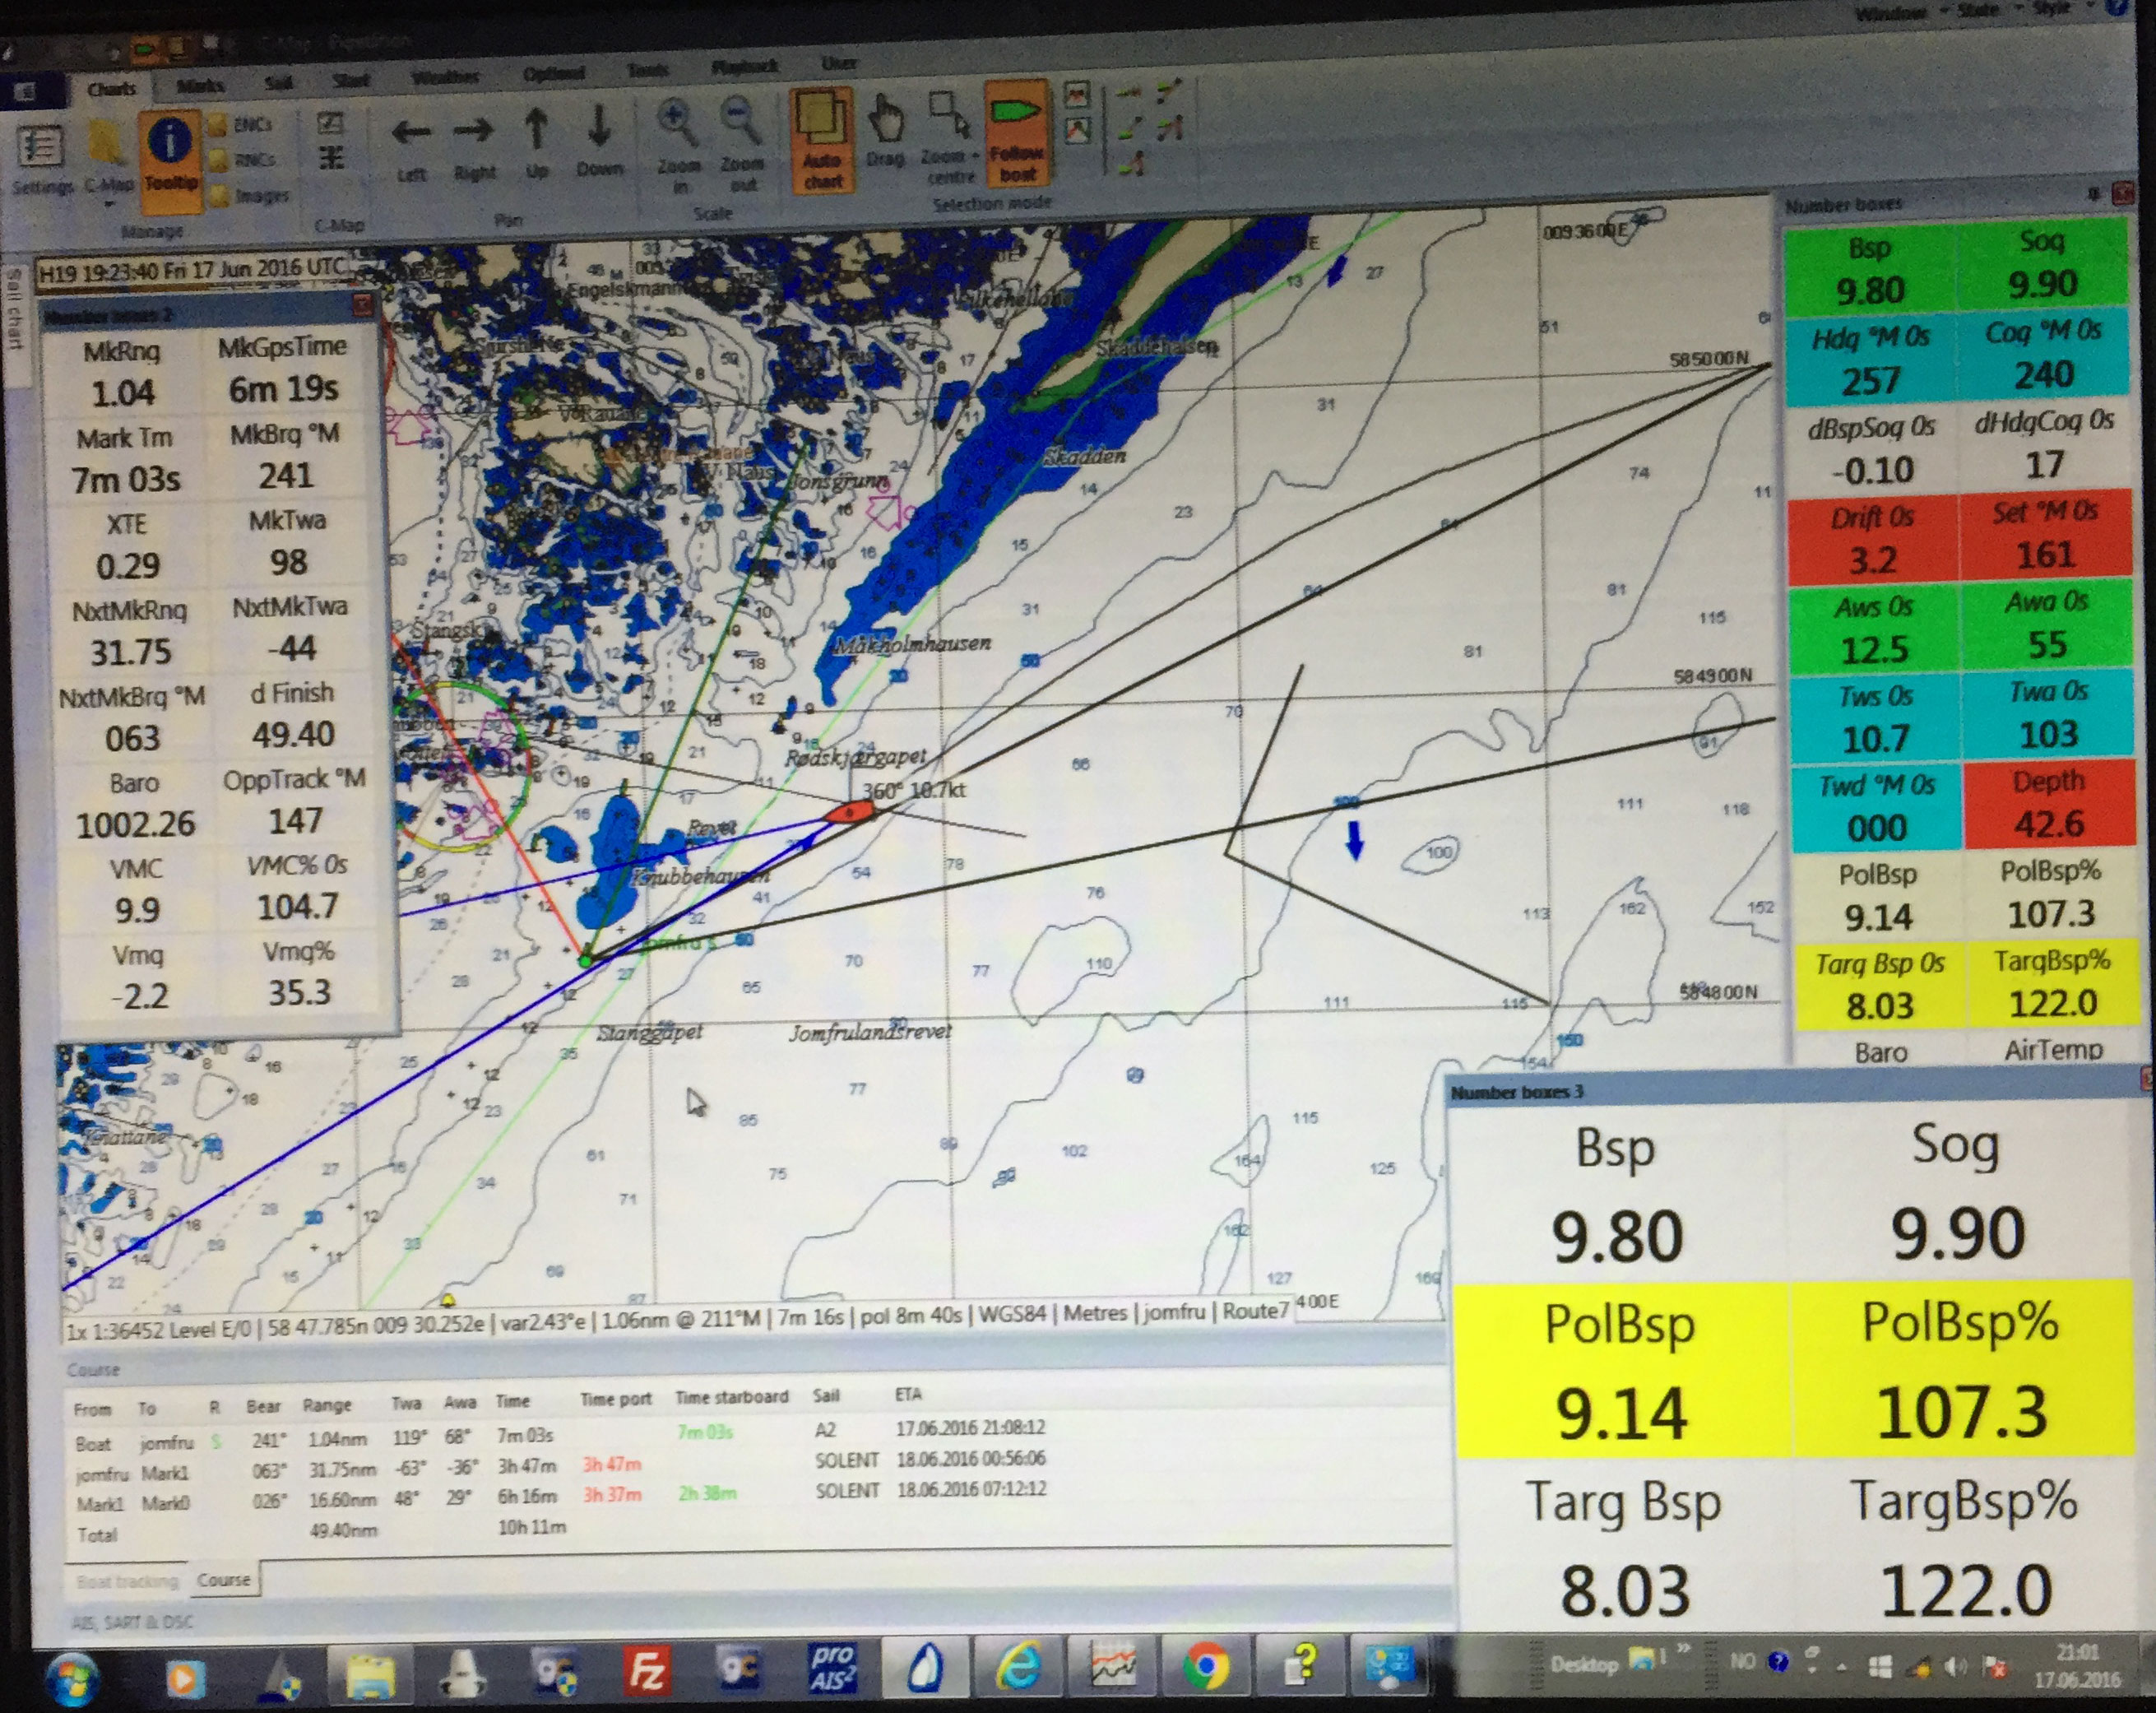The image size is (2156, 1713).
Task: Switch to the Weather ribbon tab
Action: pos(445,77)
